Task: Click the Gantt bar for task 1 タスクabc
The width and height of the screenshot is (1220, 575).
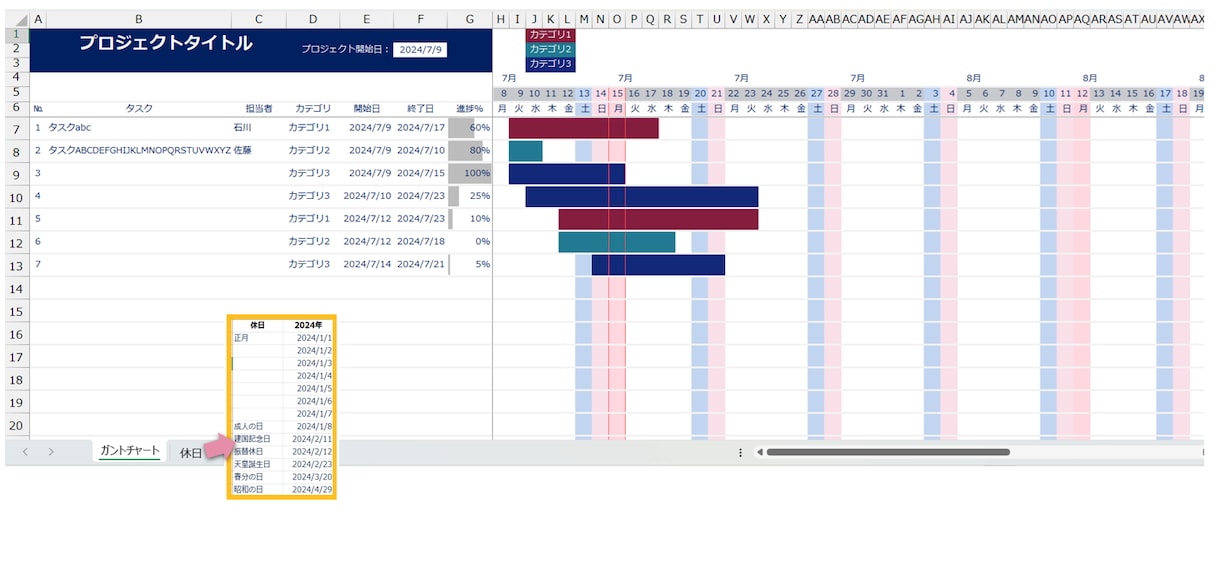Action: click(584, 128)
